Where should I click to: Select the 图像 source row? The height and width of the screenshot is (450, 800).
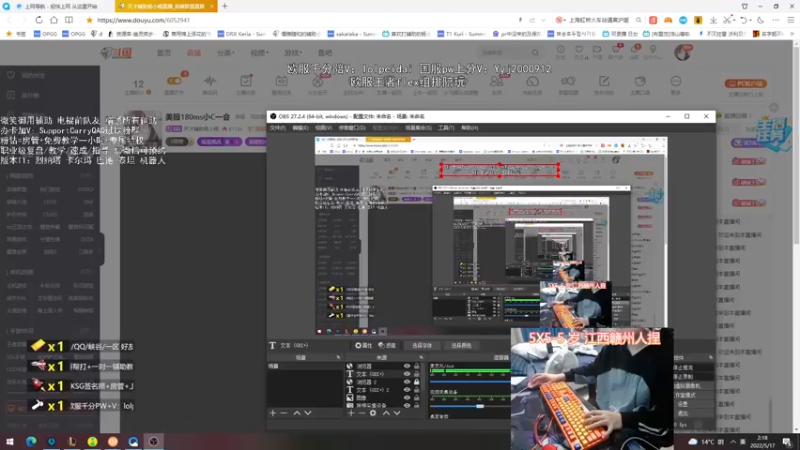click(384, 397)
